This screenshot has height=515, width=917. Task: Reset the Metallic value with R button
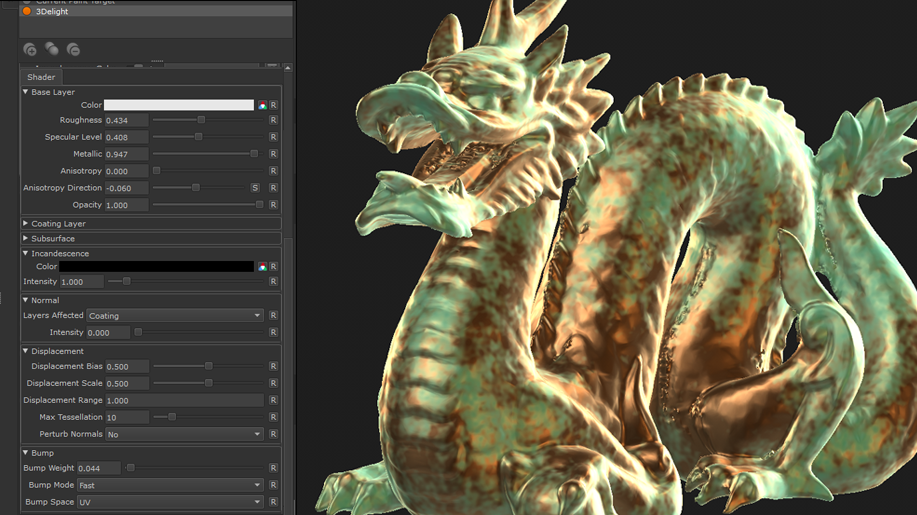click(273, 154)
